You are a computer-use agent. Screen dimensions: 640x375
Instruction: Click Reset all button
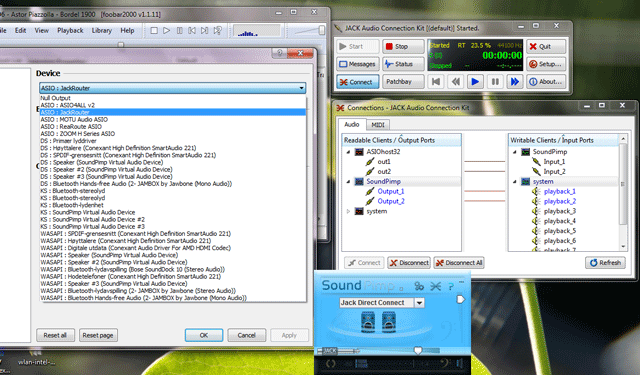coord(55,335)
